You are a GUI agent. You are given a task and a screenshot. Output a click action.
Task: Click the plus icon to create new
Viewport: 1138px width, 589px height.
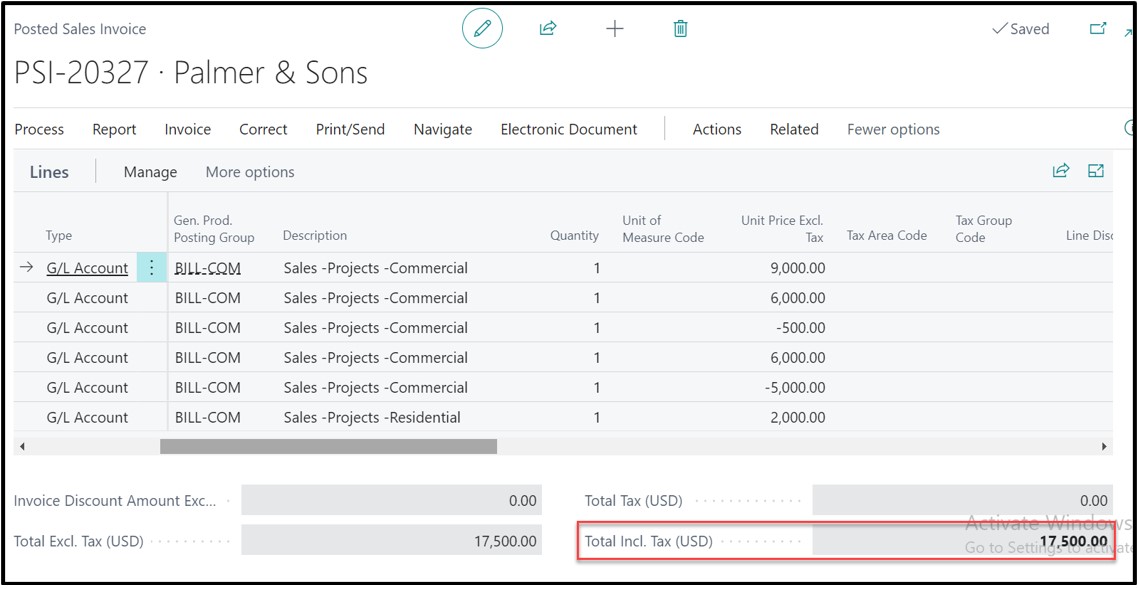pos(614,29)
